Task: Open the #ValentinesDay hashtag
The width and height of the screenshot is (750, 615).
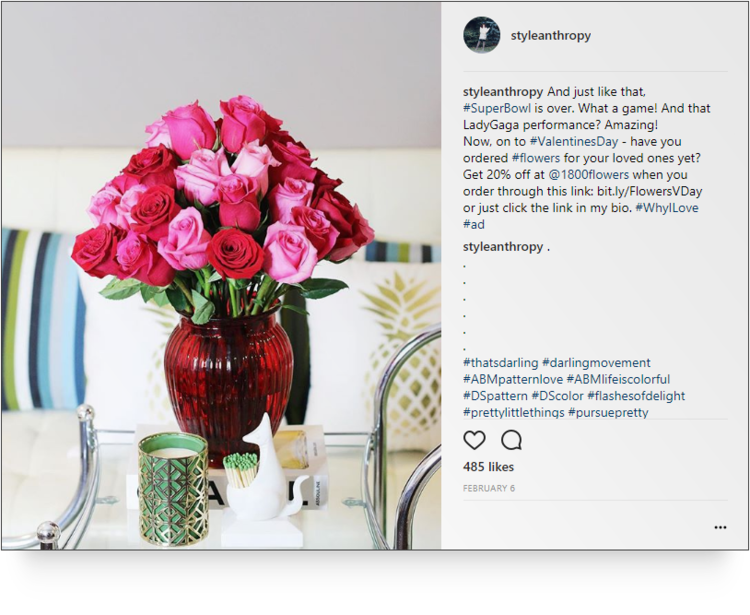Action: [574, 142]
